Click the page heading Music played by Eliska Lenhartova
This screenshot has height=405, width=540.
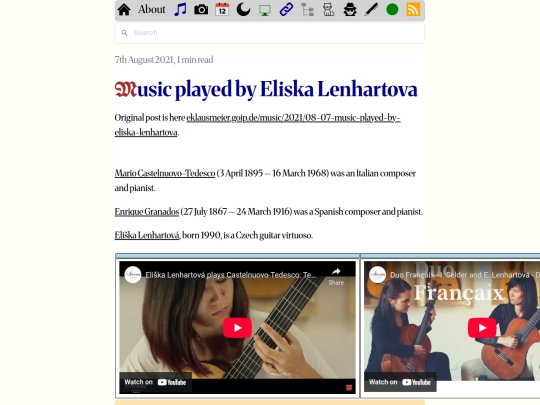(x=266, y=89)
